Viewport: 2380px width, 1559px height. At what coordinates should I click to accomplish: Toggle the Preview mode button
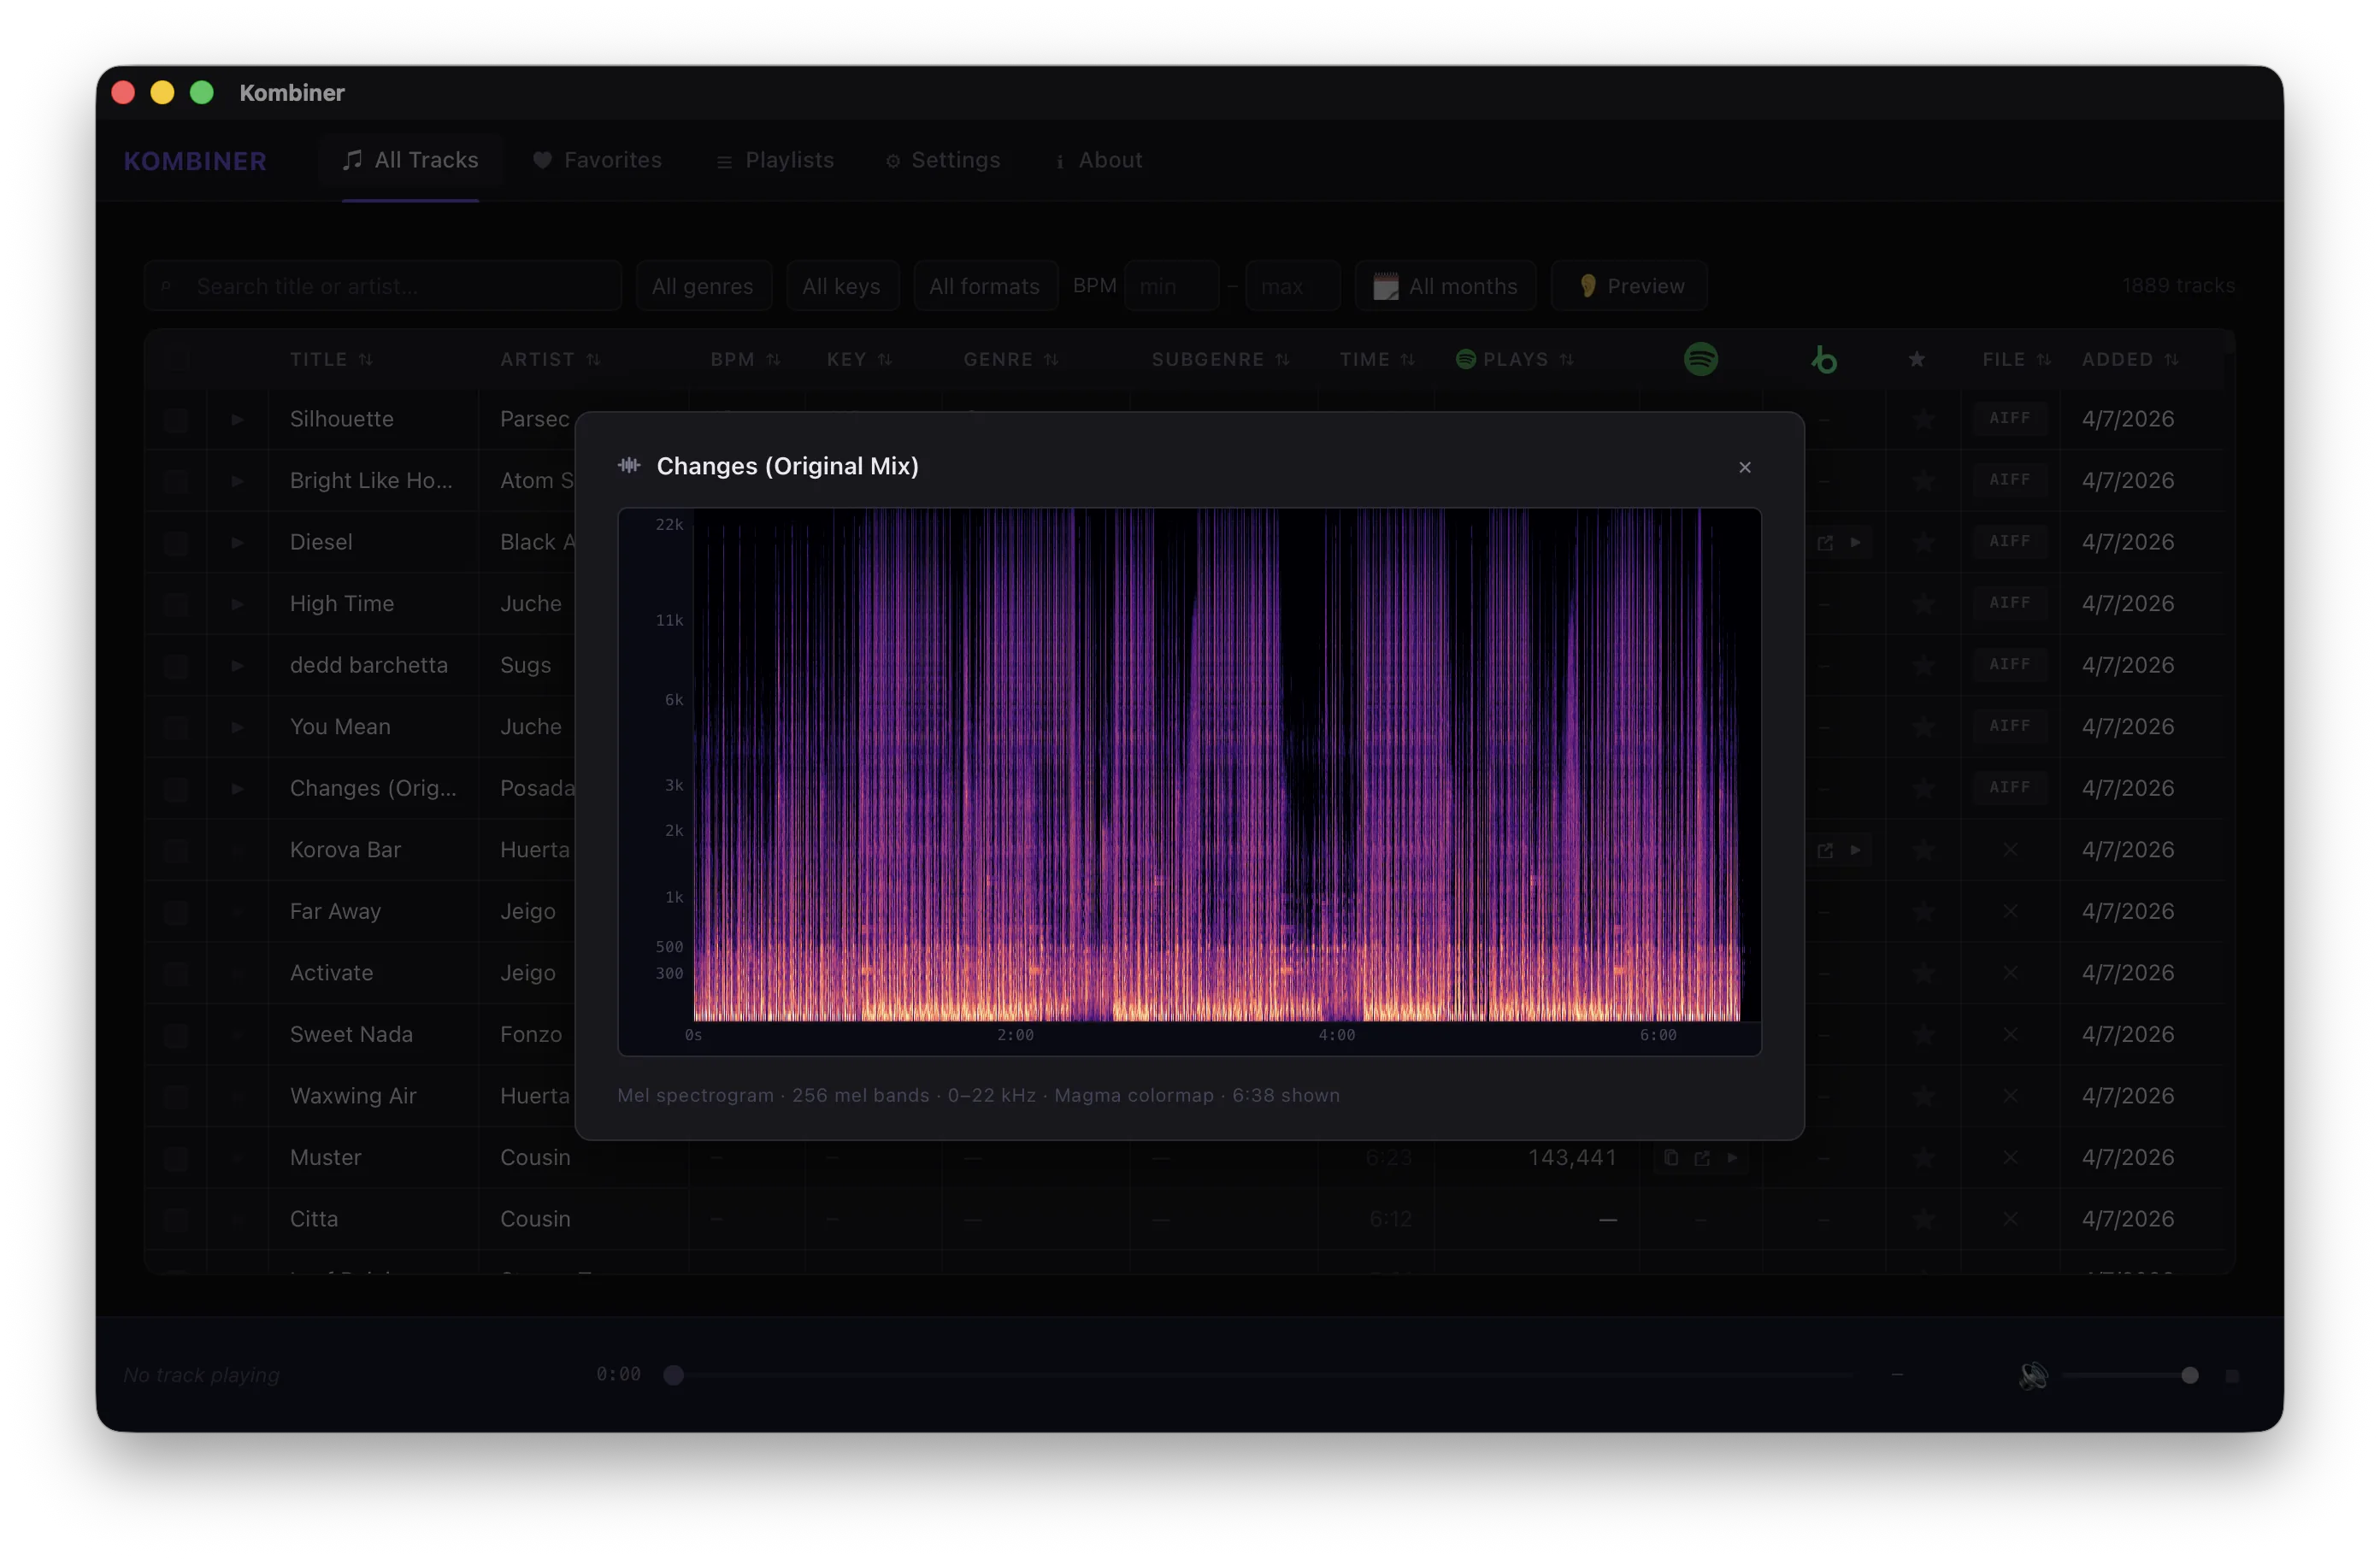click(1629, 286)
